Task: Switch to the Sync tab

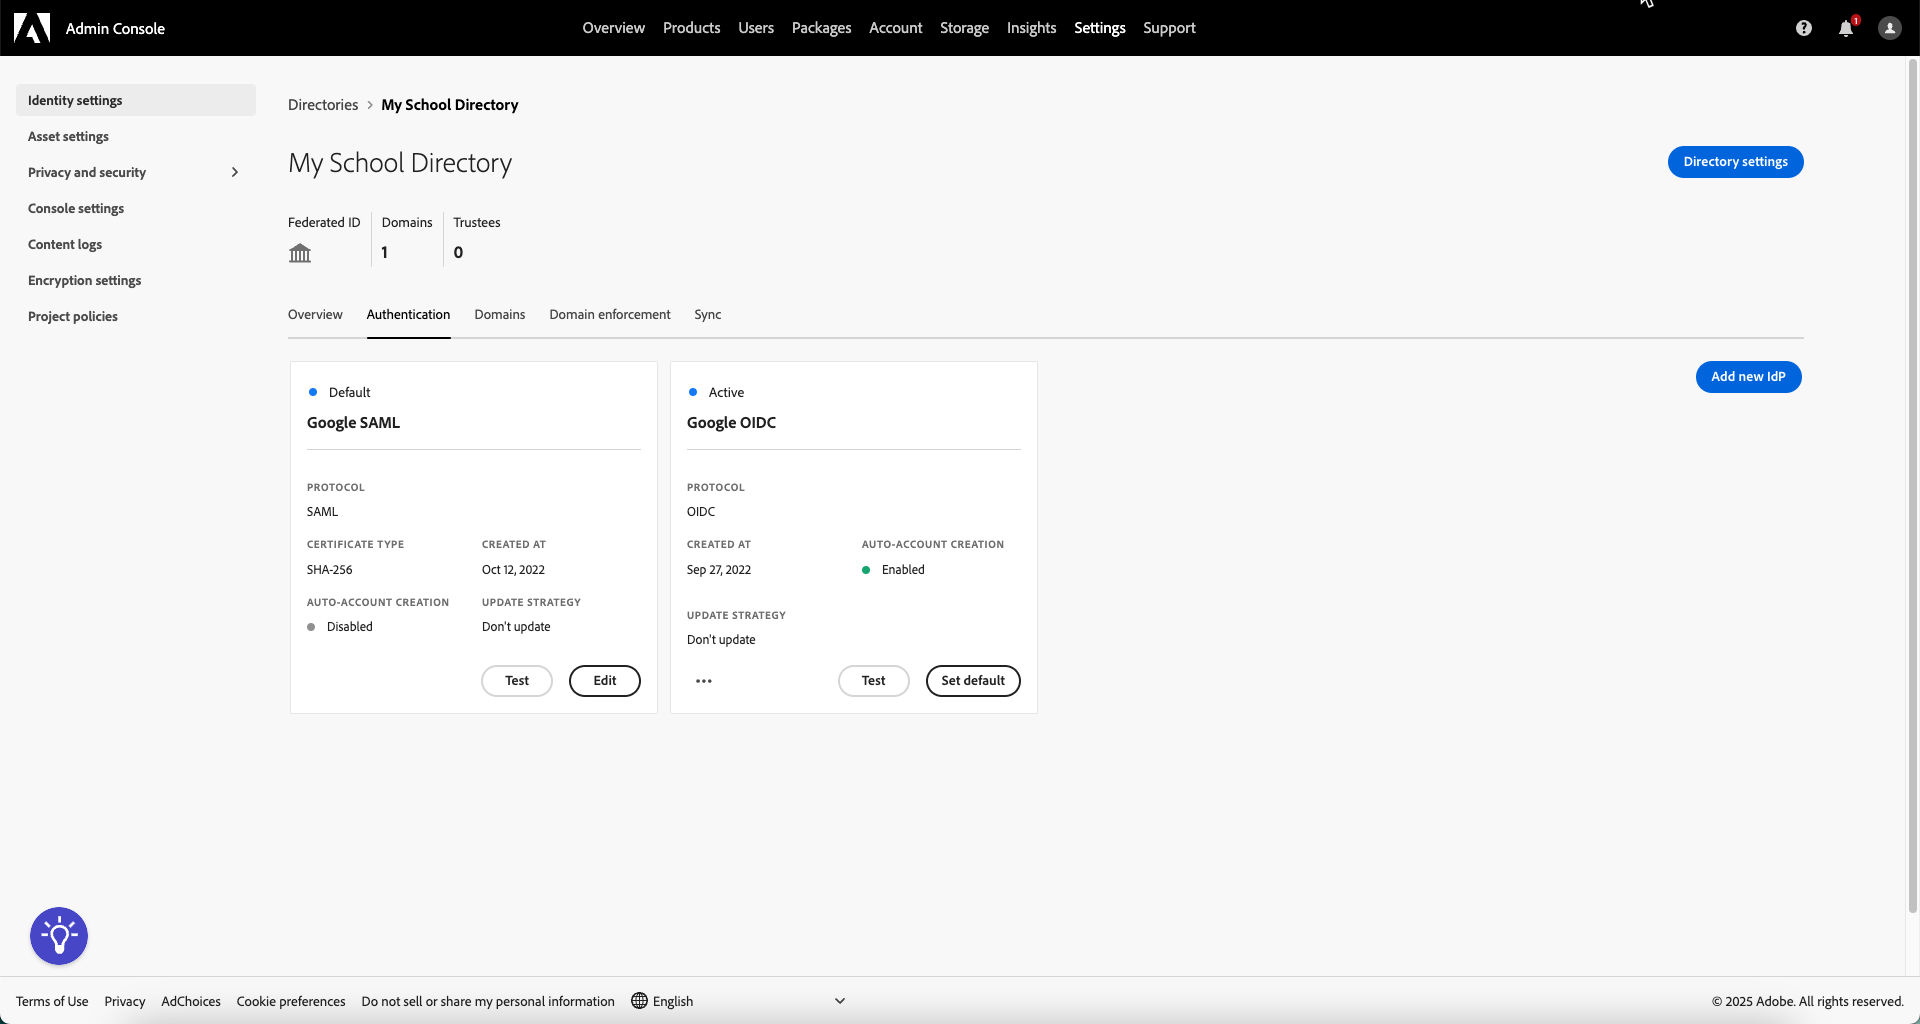Action: [x=707, y=314]
